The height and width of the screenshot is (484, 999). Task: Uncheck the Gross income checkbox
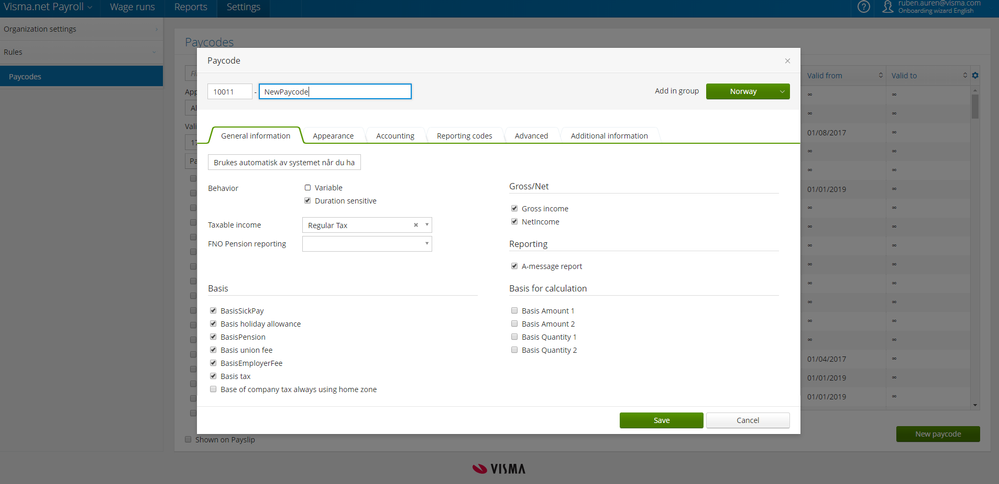tap(514, 208)
